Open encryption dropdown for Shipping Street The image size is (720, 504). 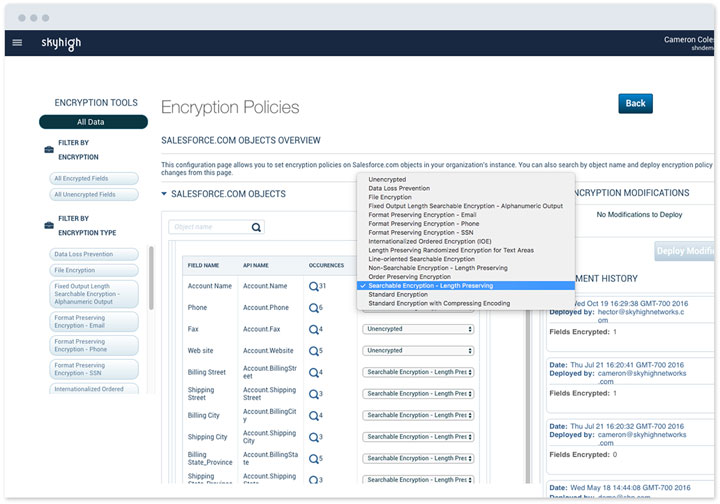pyautogui.click(x=418, y=394)
